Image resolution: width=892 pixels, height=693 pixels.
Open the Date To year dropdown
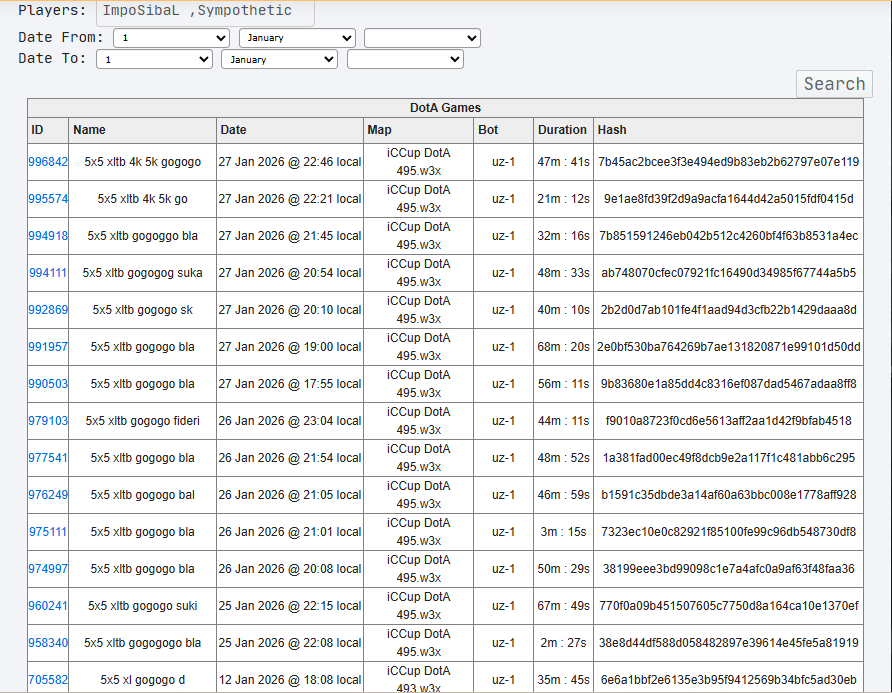click(405, 59)
